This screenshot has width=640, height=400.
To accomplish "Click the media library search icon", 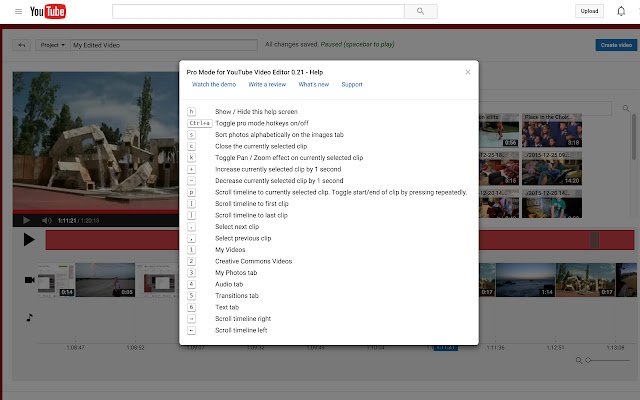I will (626, 108).
